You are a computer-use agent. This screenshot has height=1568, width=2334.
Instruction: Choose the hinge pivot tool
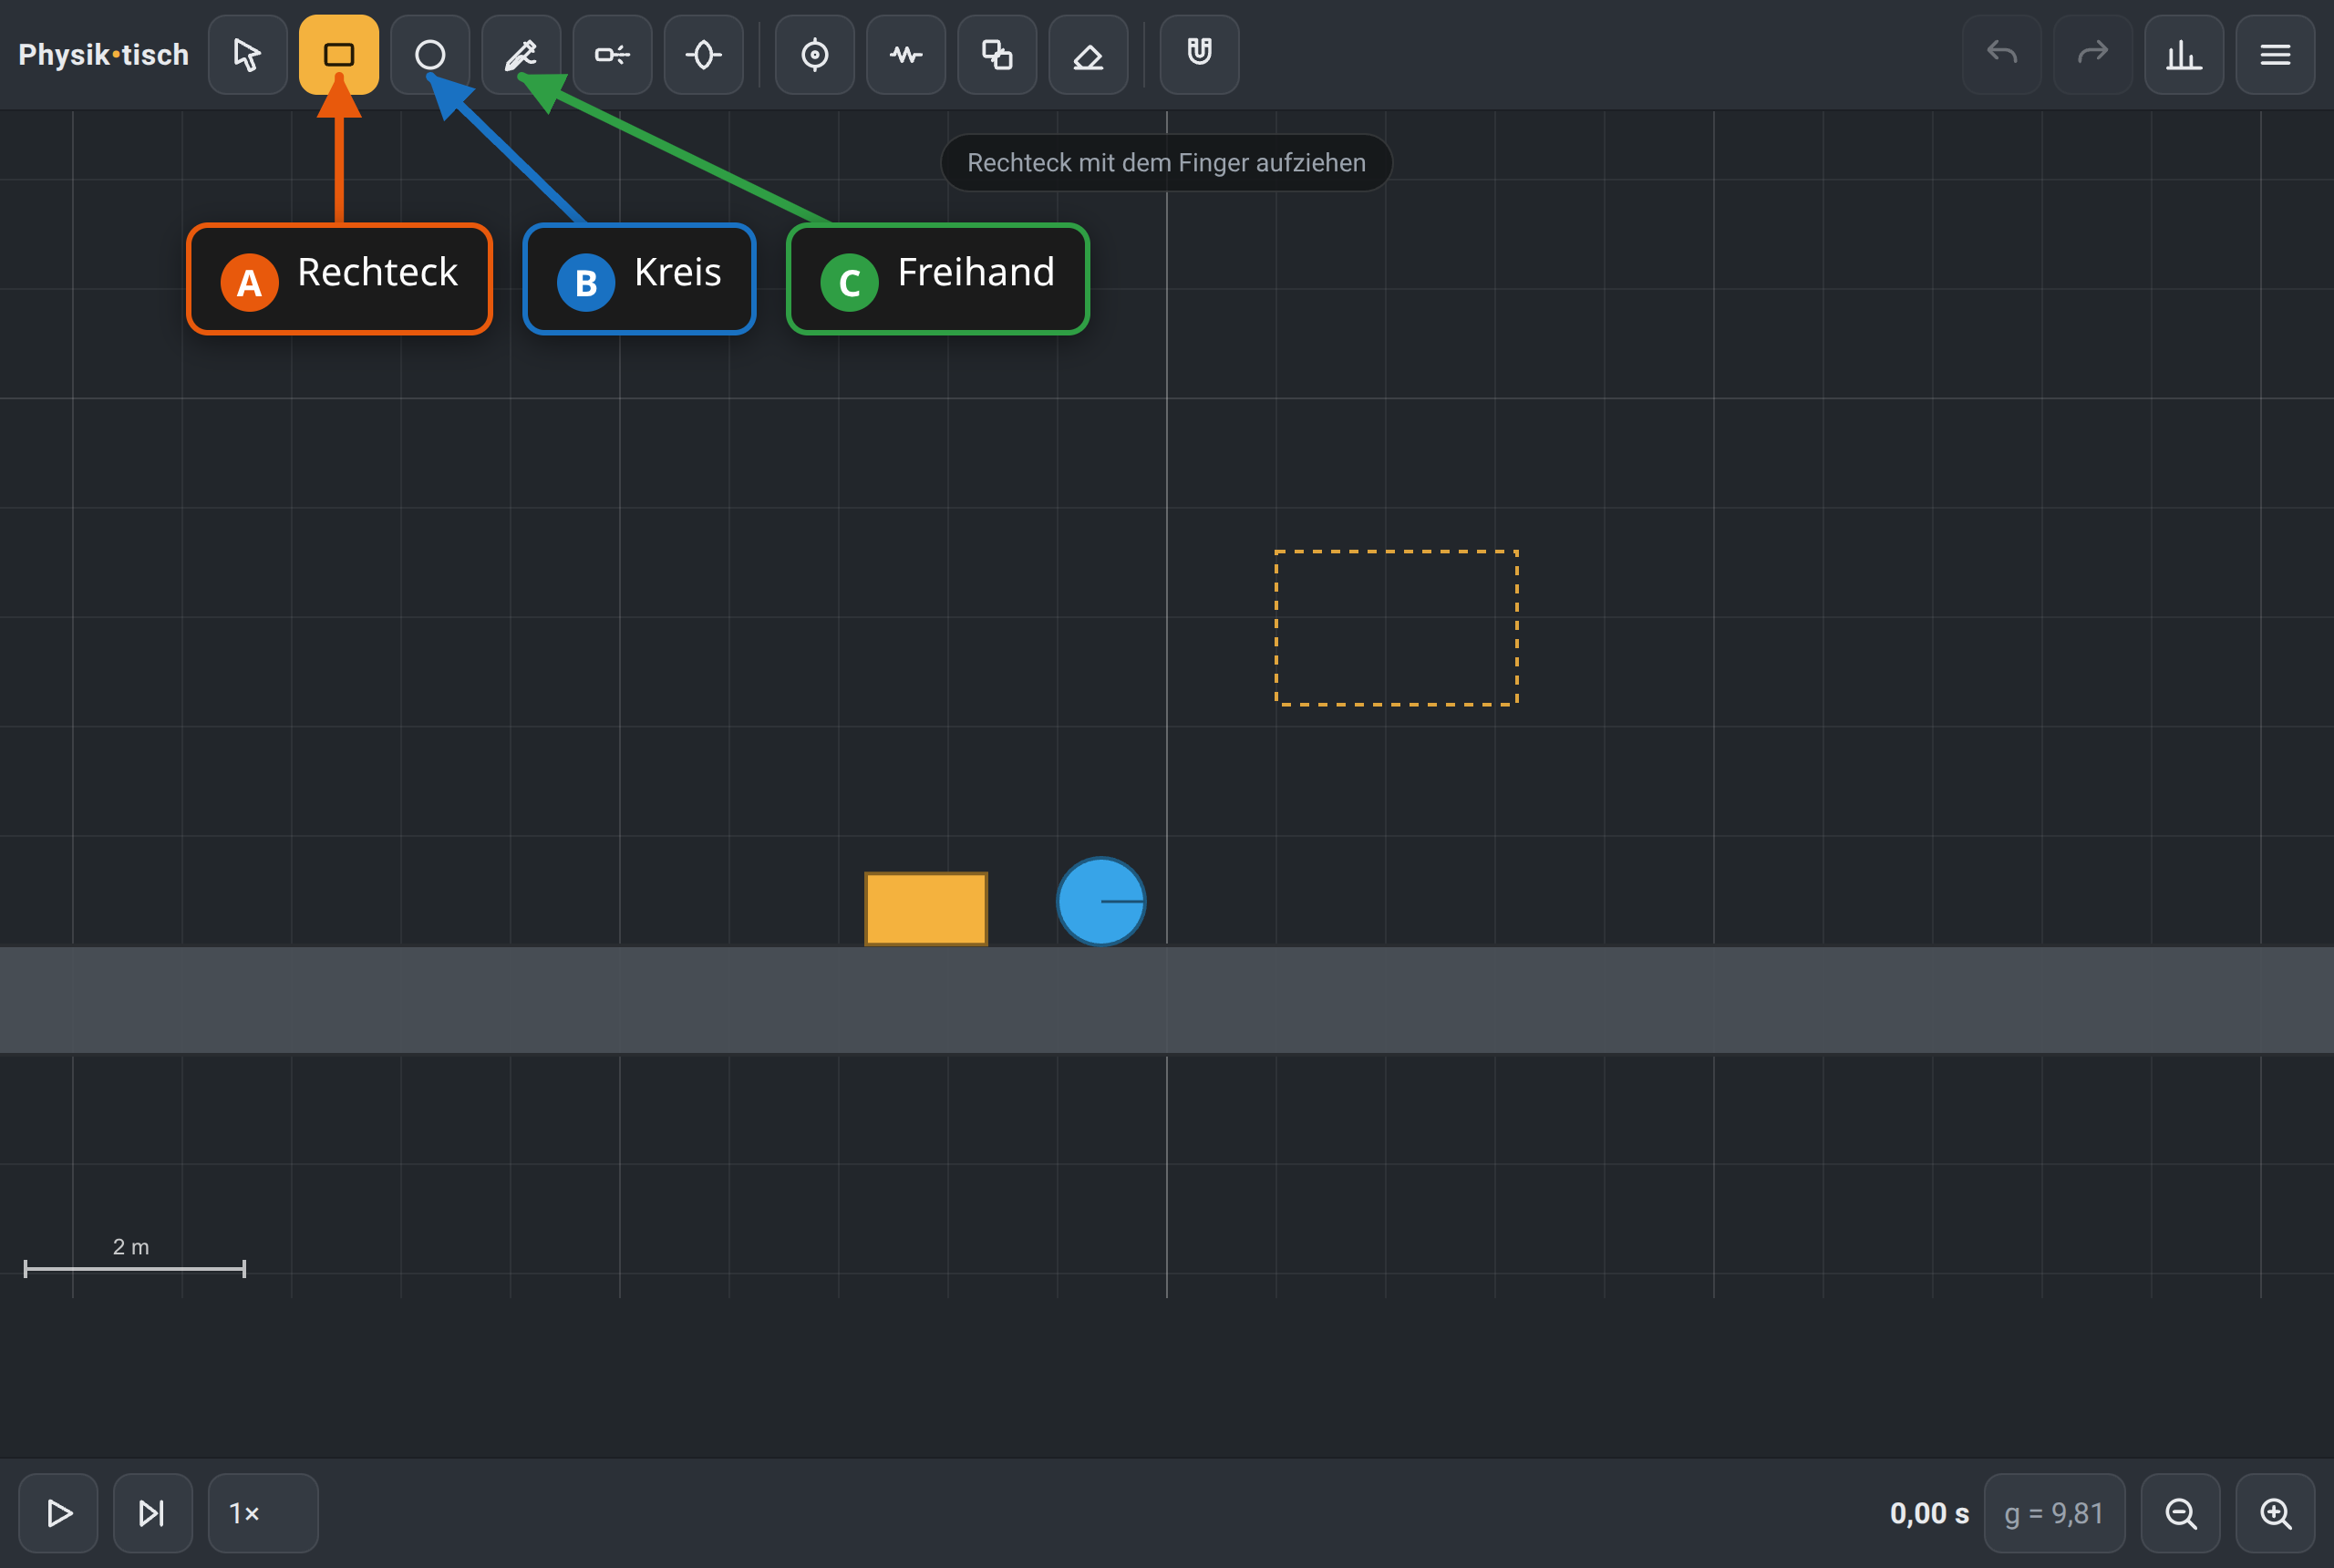tap(703, 55)
